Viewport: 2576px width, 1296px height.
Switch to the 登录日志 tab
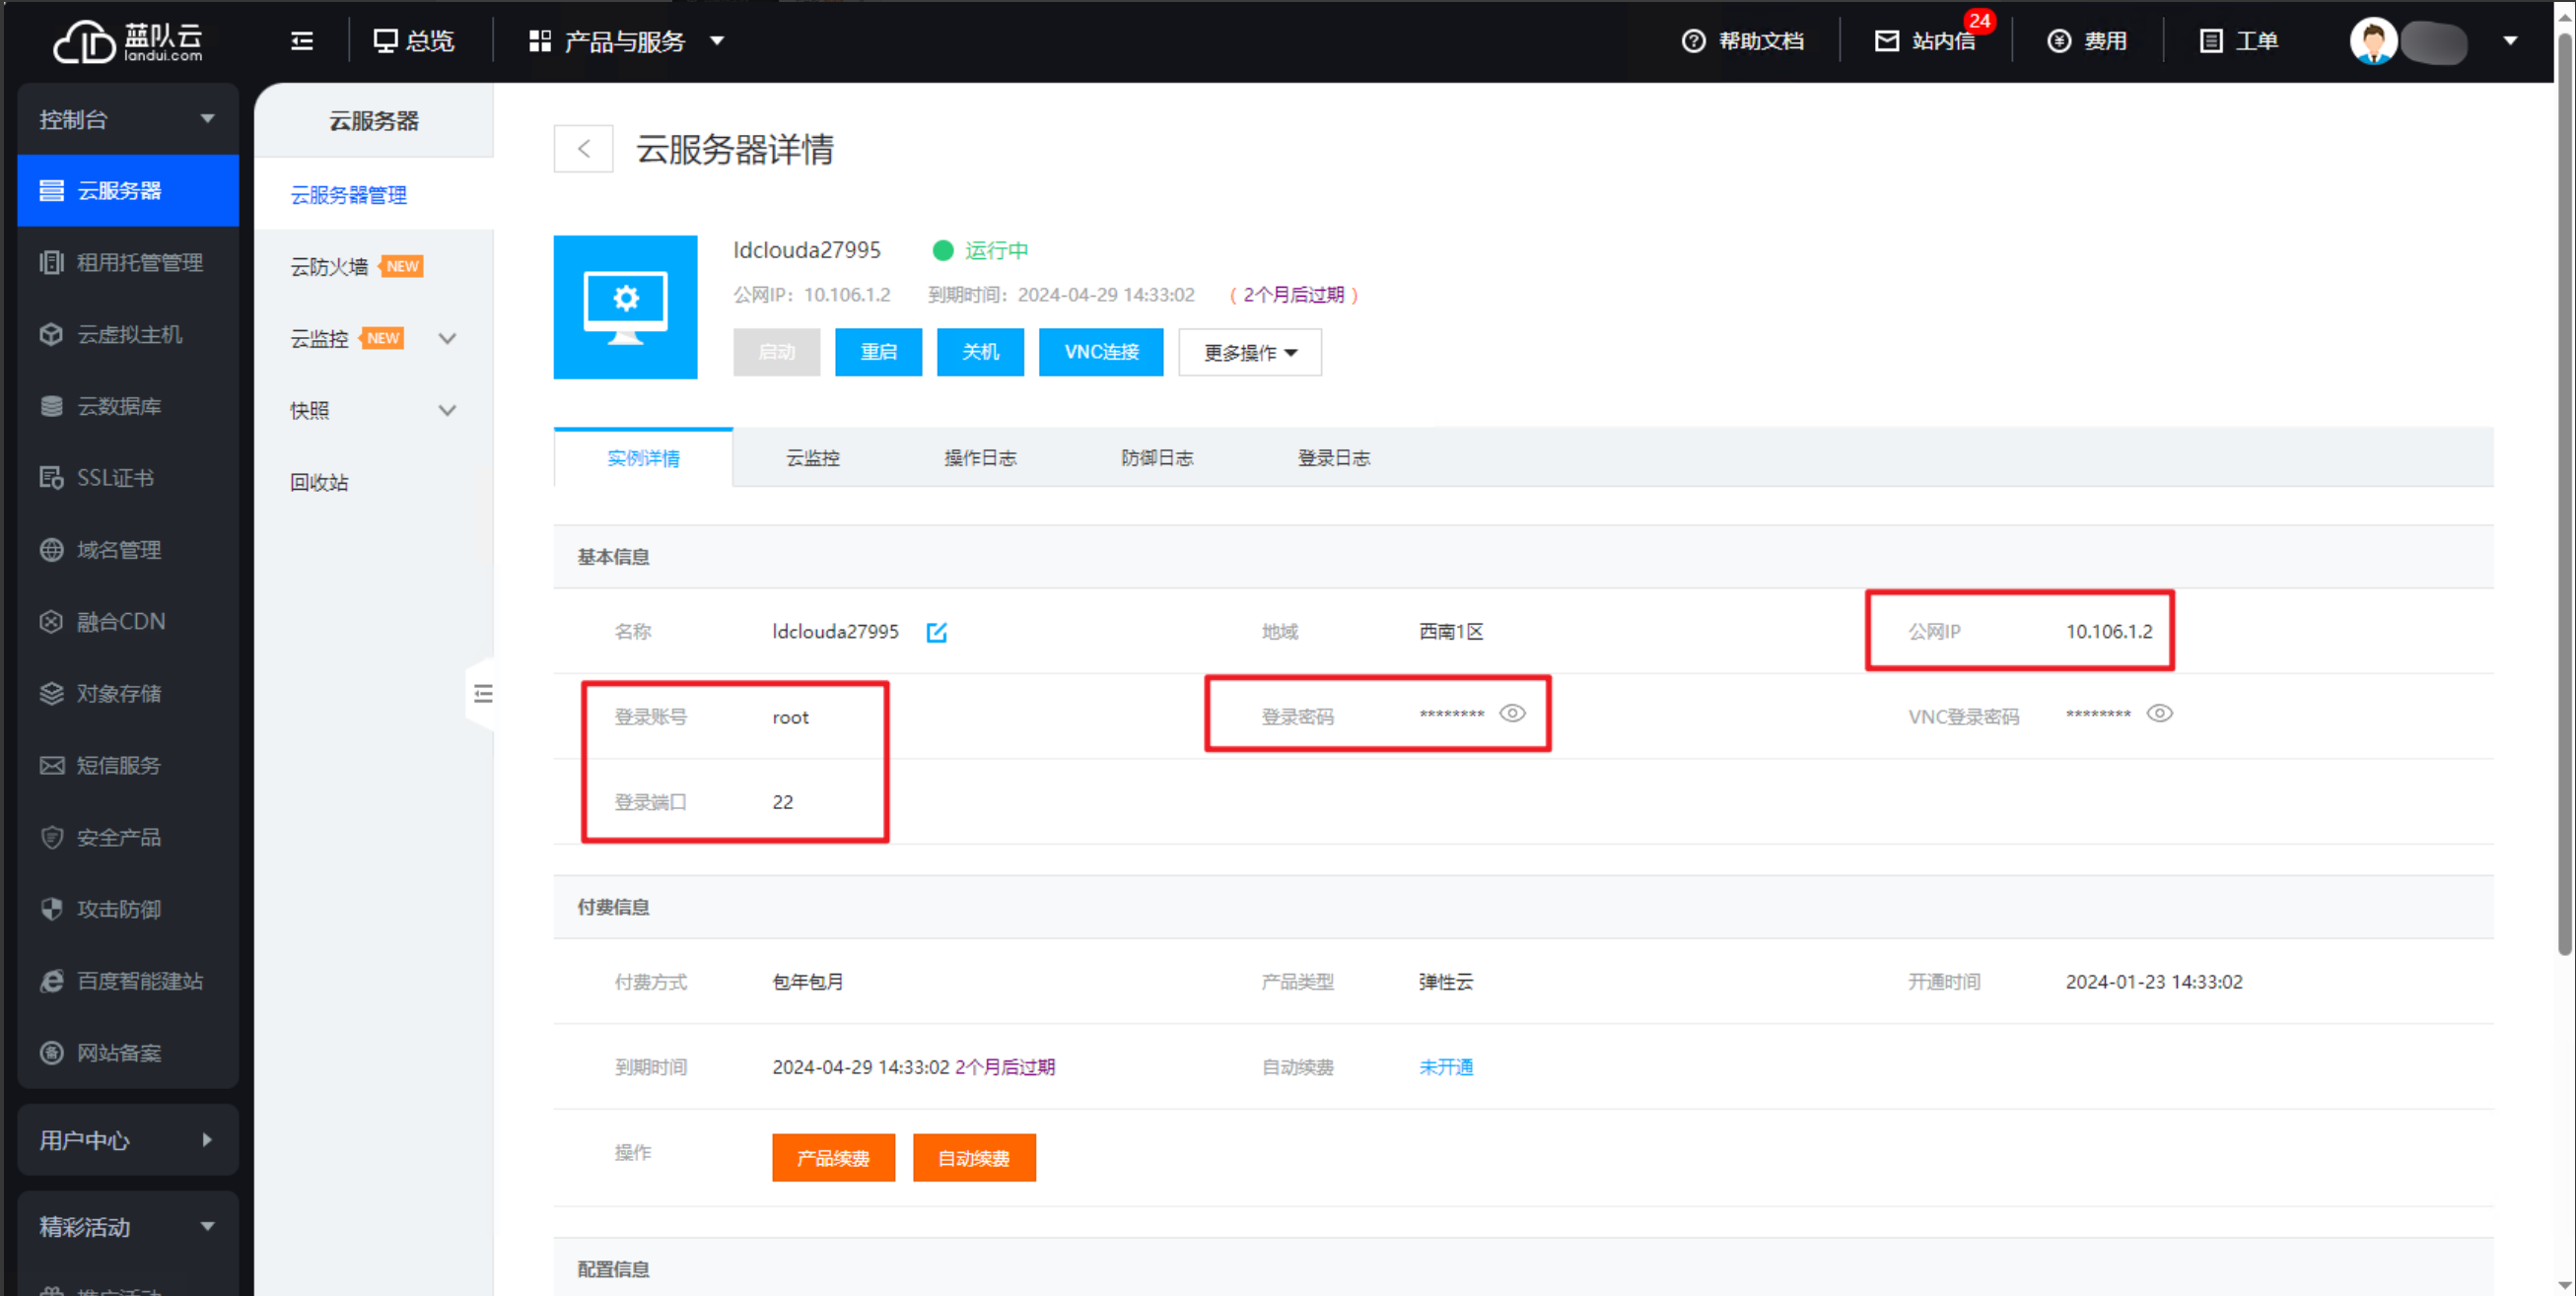pyautogui.click(x=1333, y=458)
